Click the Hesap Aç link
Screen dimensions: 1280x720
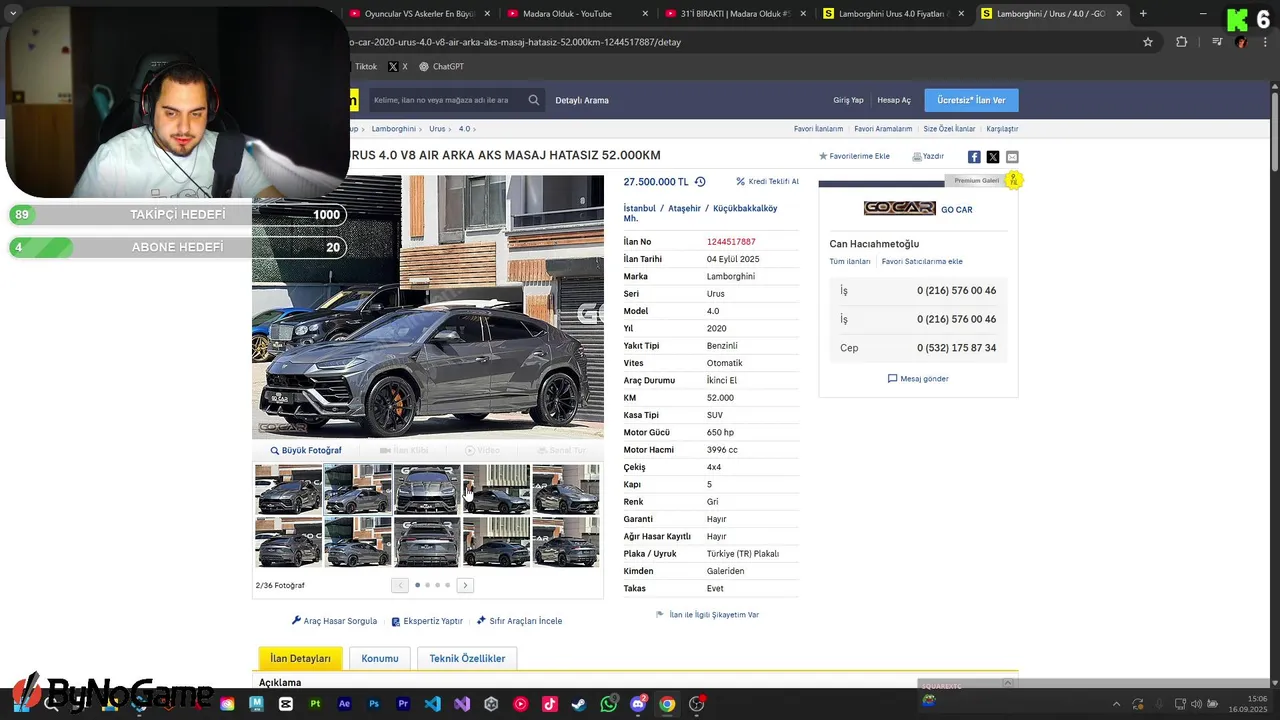tap(894, 100)
